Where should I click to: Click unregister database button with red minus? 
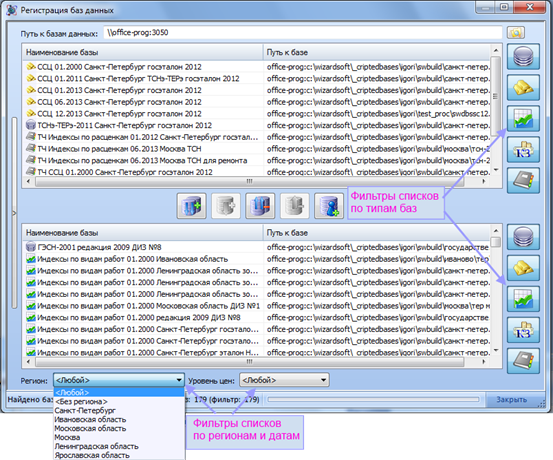(x=260, y=206)
